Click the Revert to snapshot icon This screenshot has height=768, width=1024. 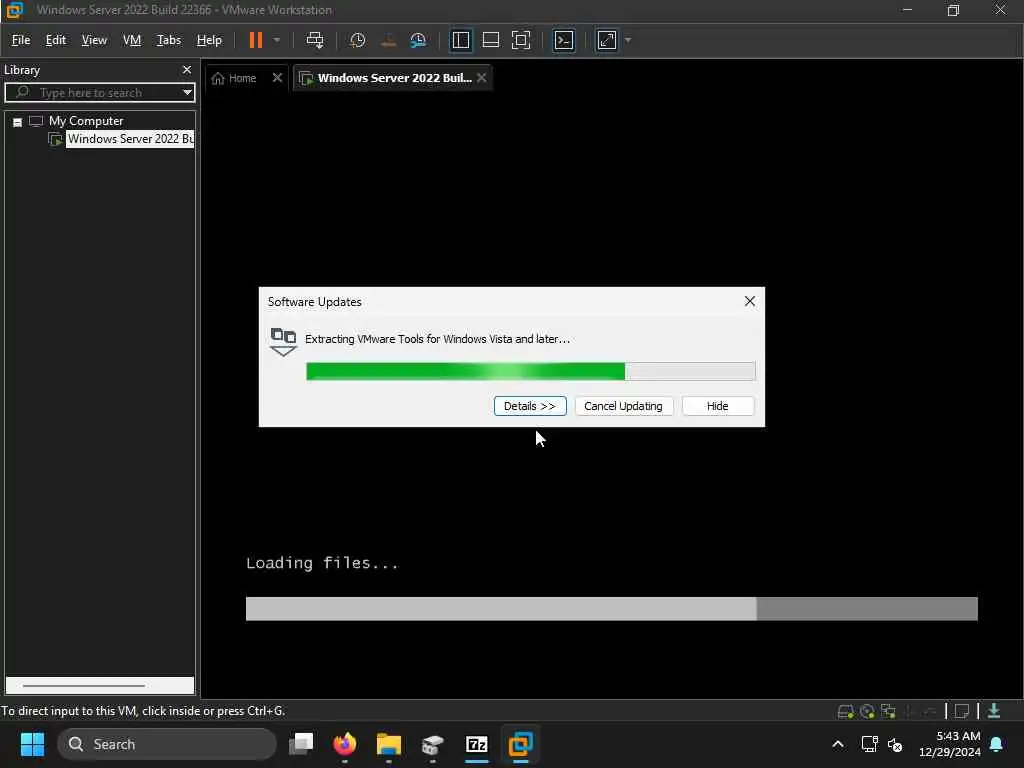click(389, 40)
